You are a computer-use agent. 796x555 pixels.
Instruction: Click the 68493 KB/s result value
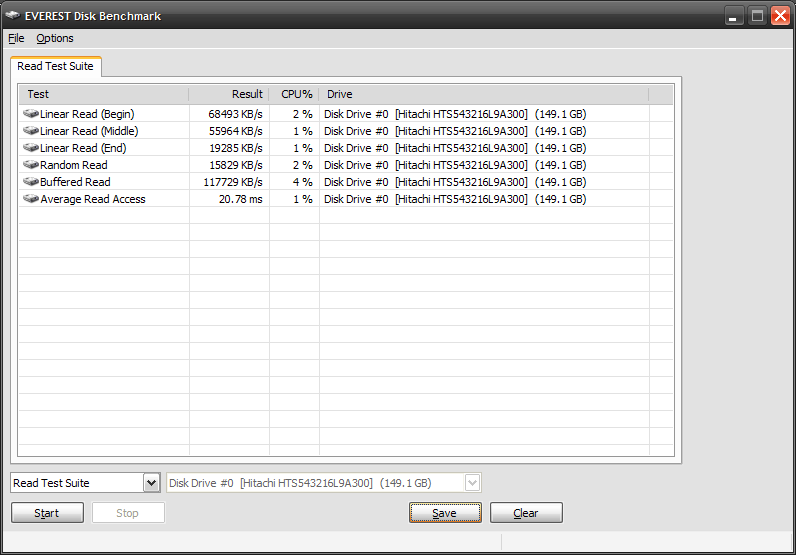pos(236,114)
